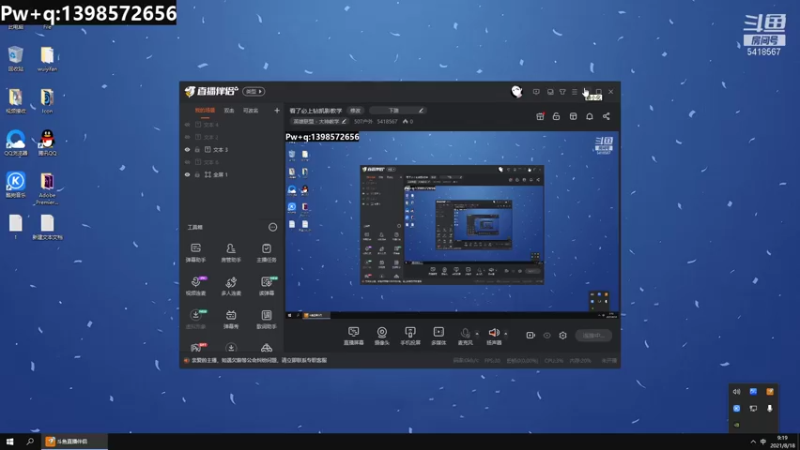
Task: Expand the microphone device dropdown arrow
Action: (477, 334)
